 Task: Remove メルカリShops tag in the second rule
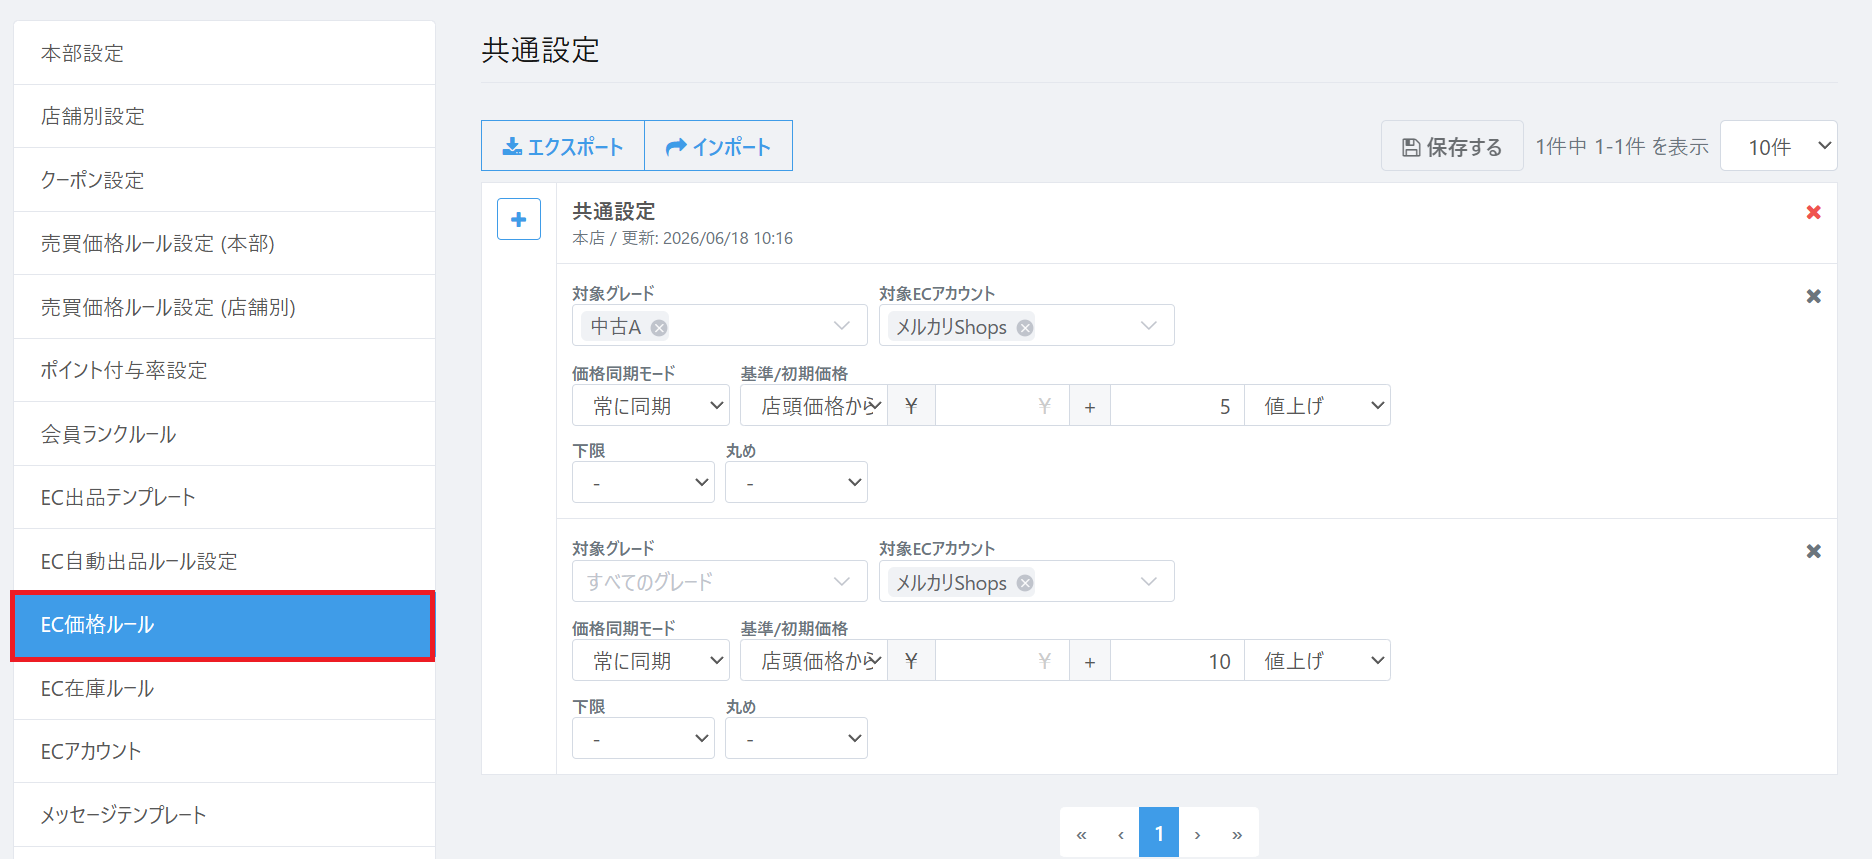[x=1025, y=583]
